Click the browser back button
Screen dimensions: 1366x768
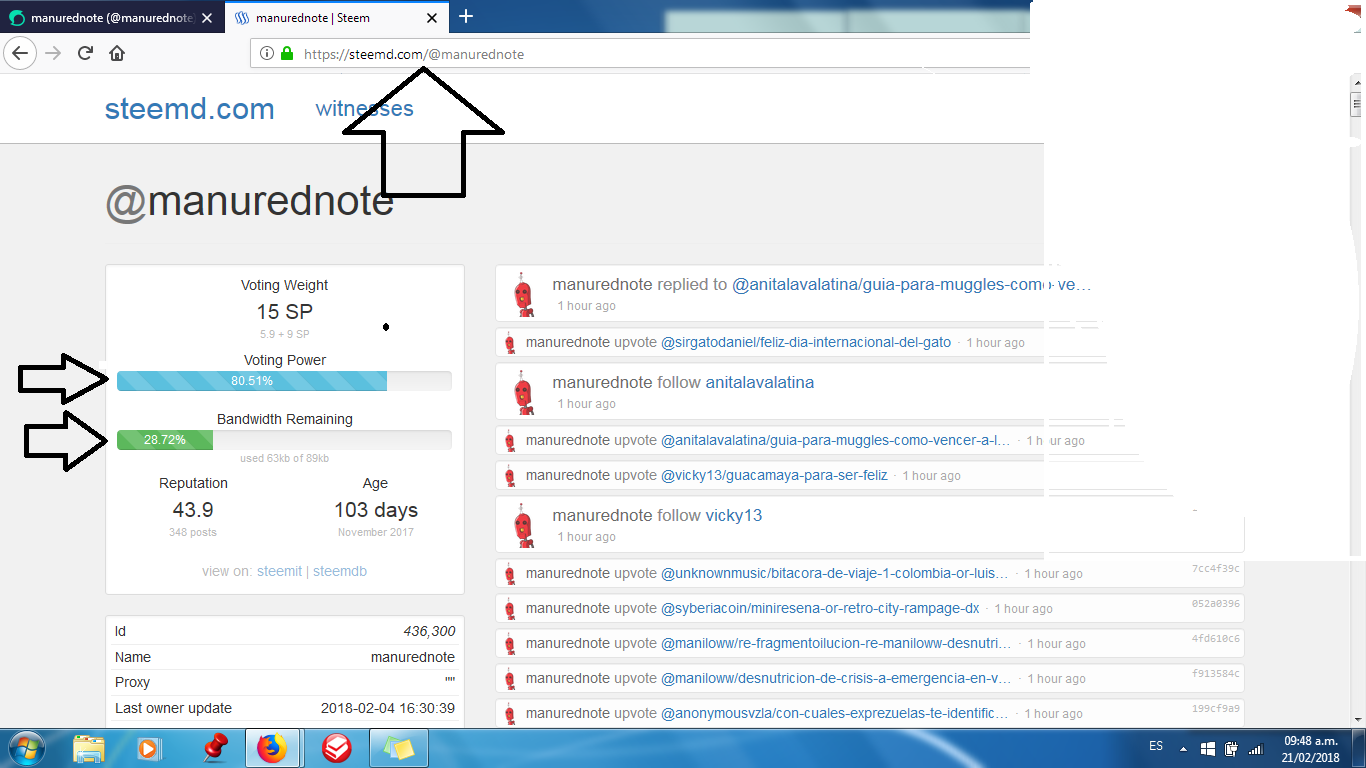[x=20, y=53]
